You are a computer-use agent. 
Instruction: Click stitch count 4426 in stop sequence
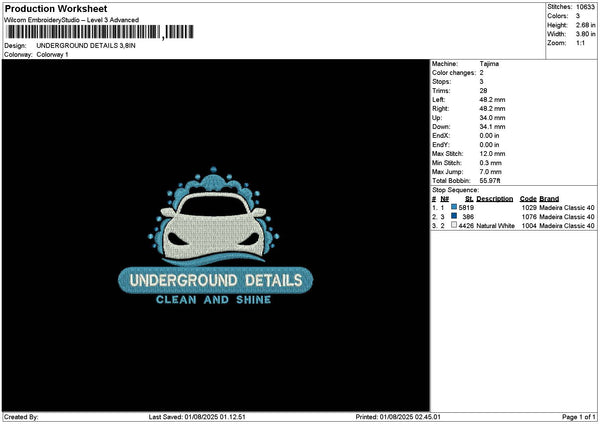coord(466,226)
